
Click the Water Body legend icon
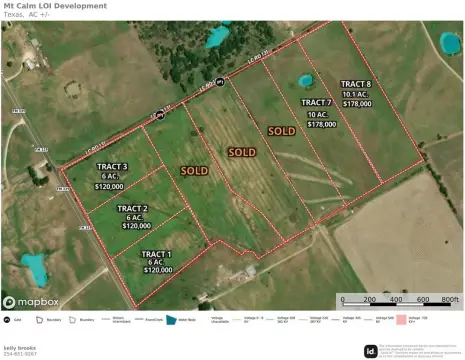click(171, 320)
